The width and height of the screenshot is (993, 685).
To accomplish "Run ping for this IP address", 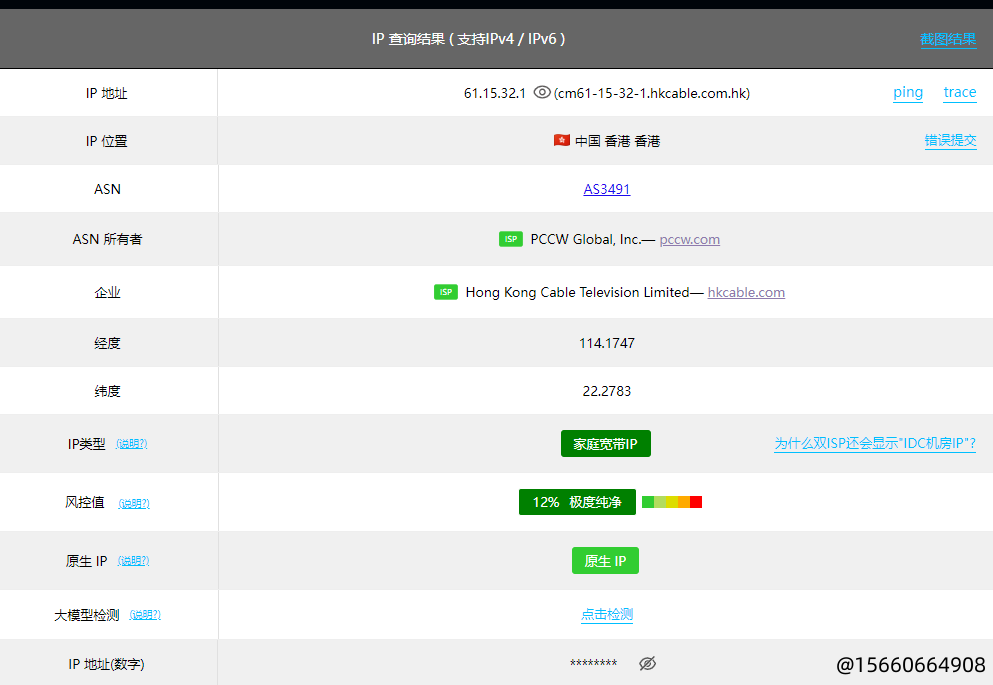I will [908, 92].
